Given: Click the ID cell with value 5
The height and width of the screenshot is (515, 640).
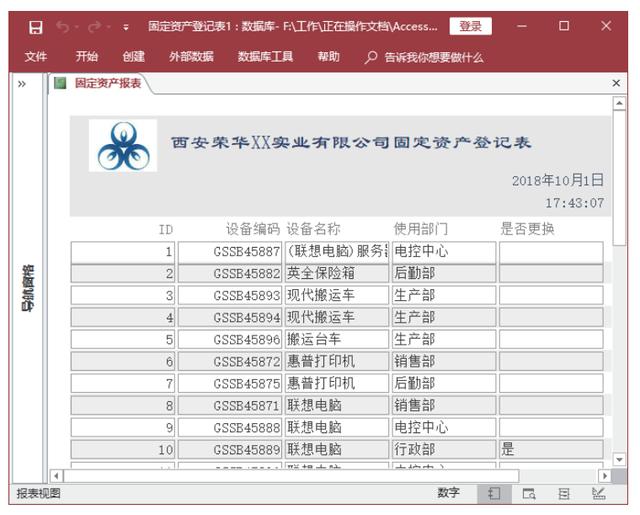Looking at the screenshot, I should [123, 340].
